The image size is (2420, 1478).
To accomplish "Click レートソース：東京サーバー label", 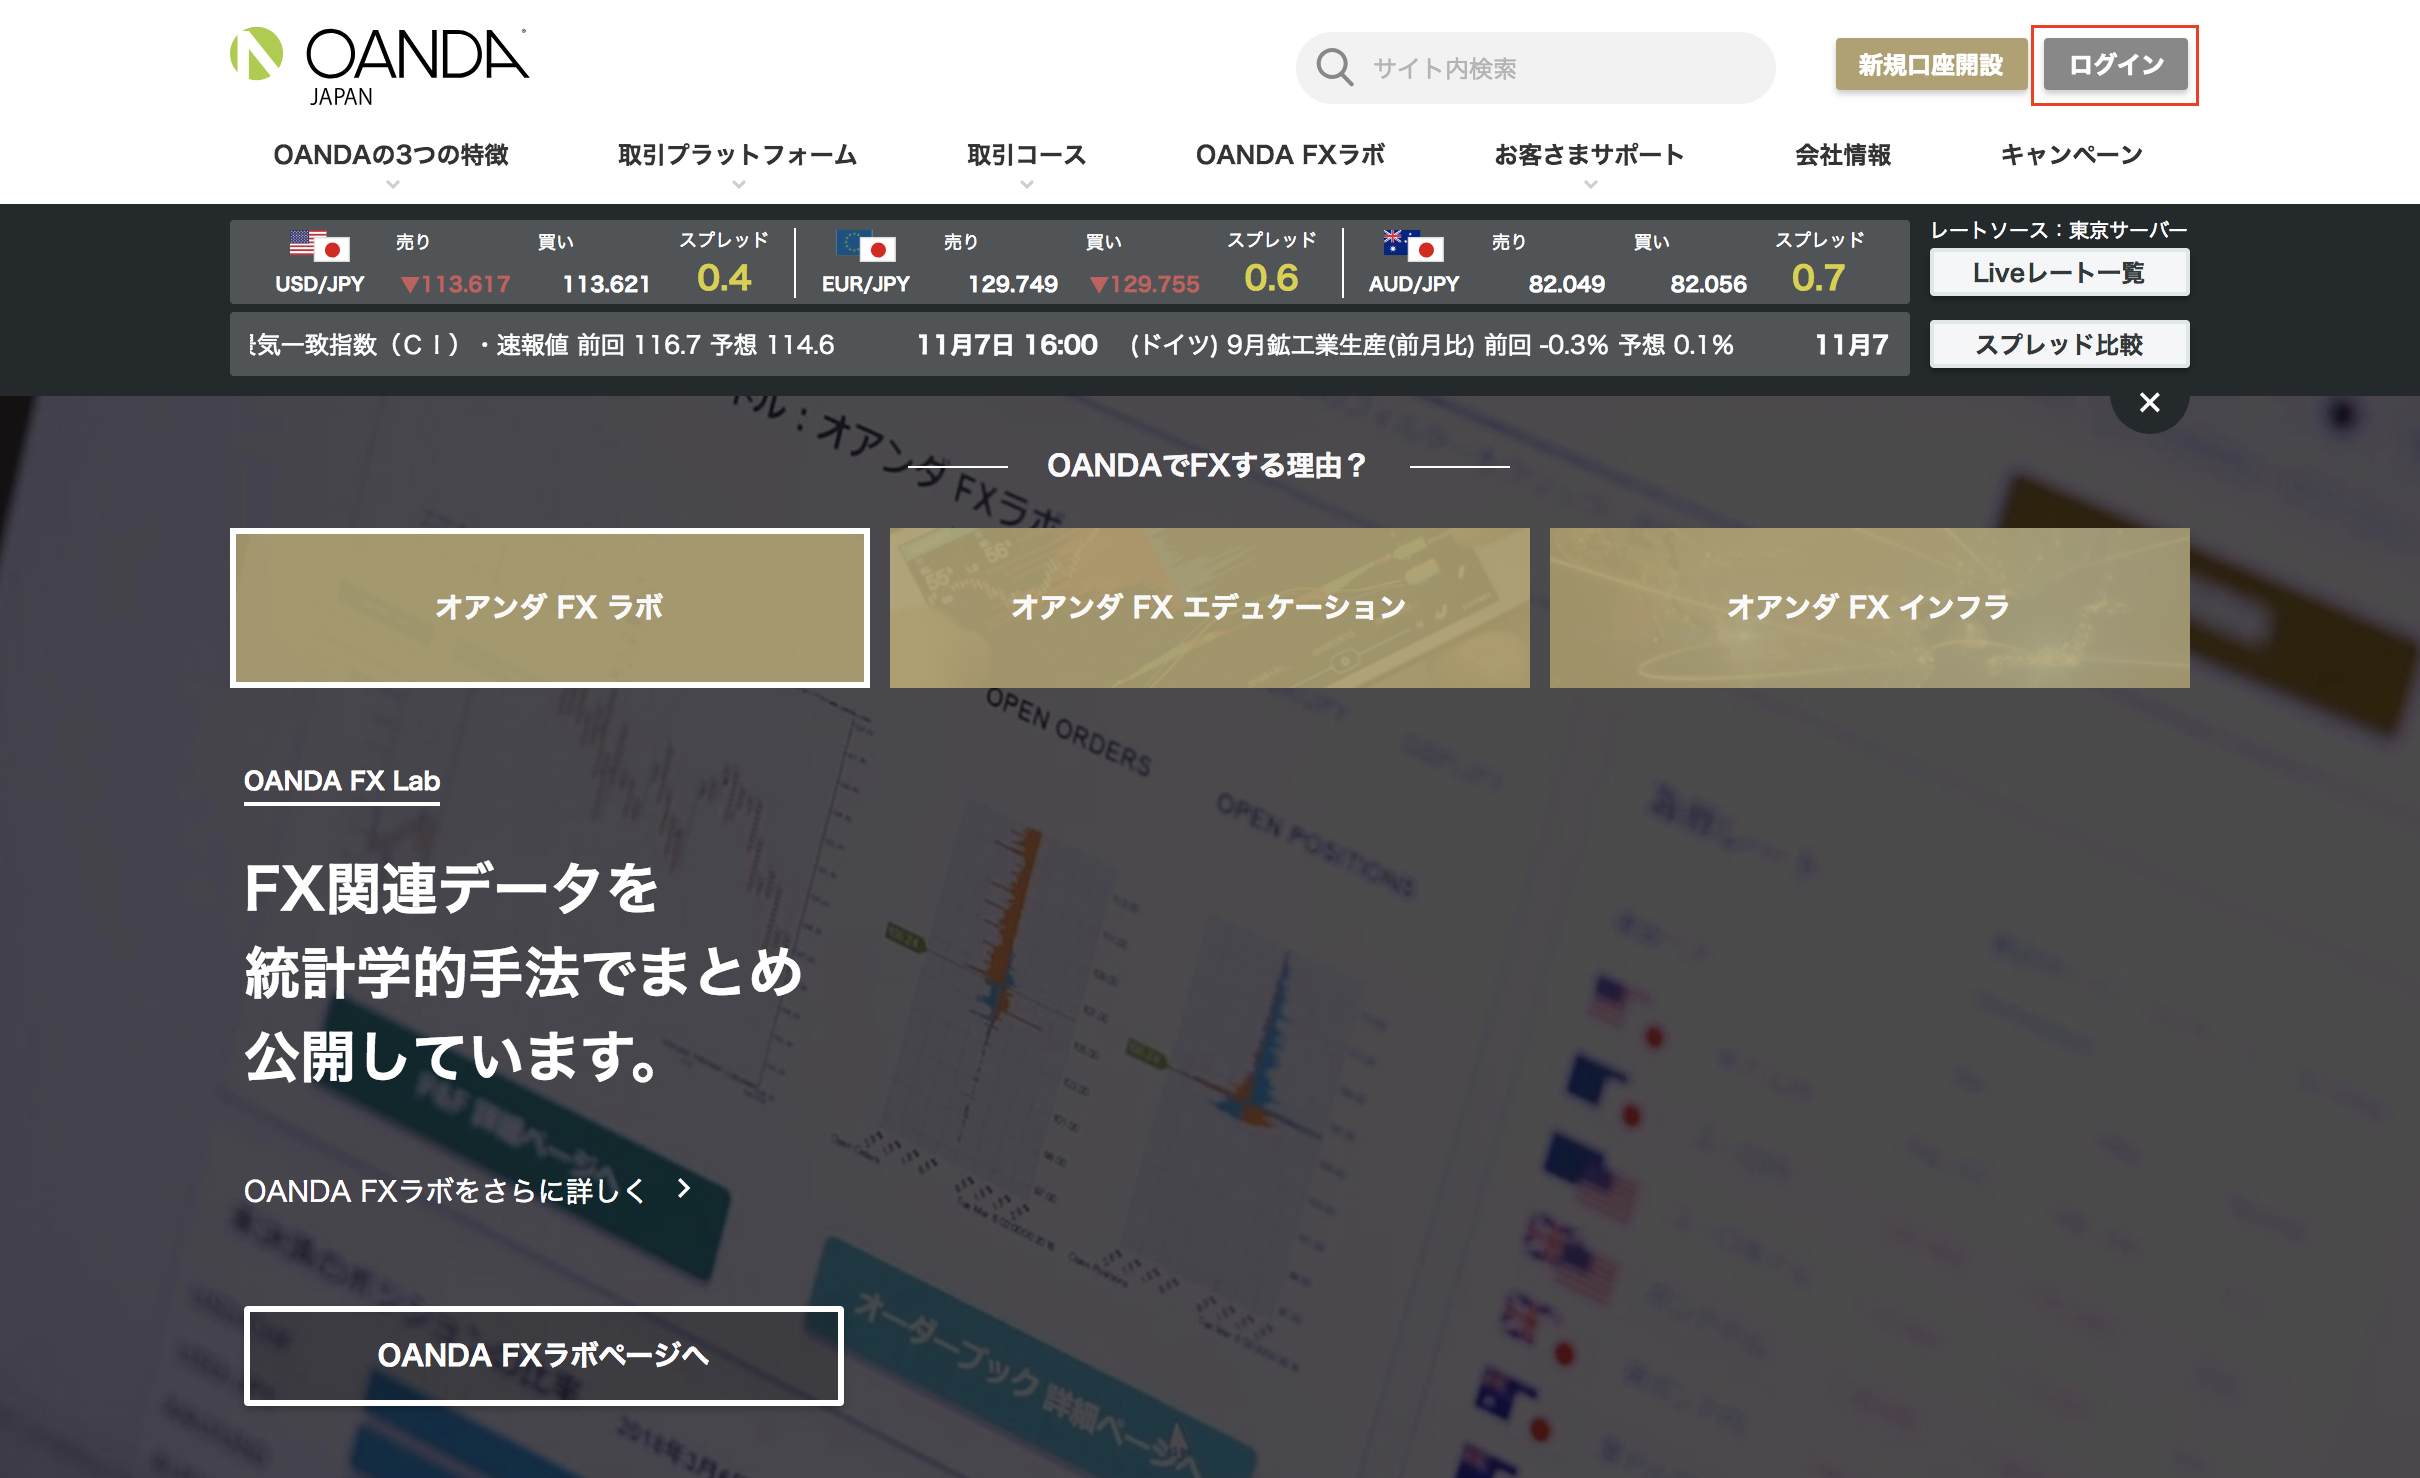I will [x=2059, y=230].
